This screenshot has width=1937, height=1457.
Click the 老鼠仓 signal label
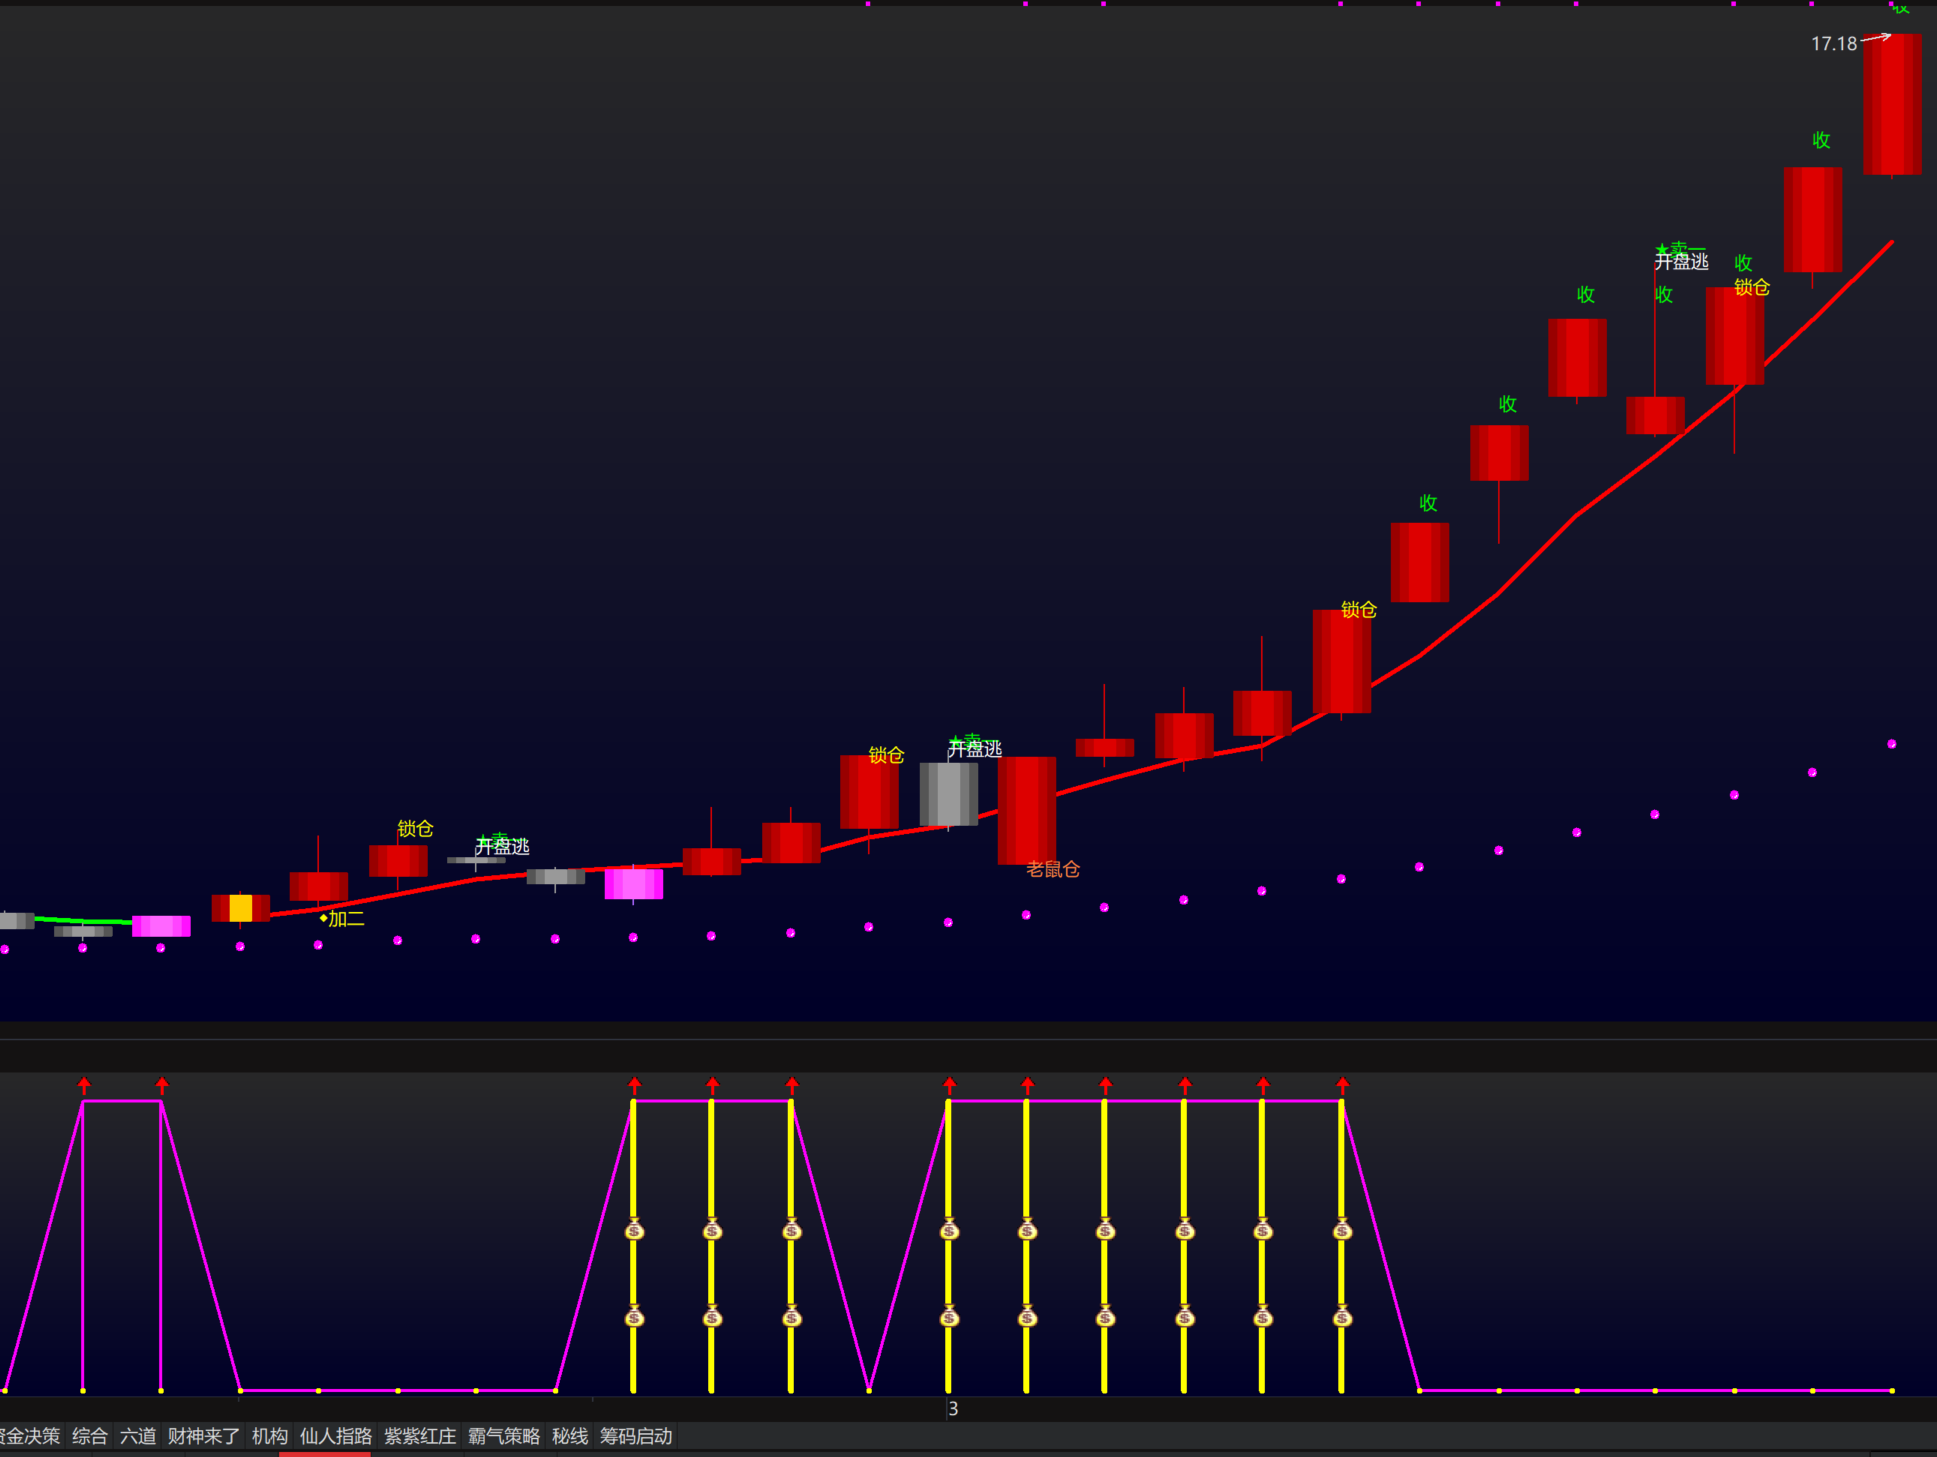(x=1053, y=870)
